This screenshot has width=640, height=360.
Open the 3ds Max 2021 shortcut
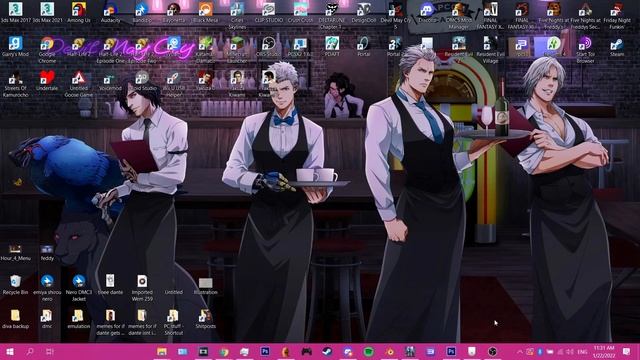47,12
